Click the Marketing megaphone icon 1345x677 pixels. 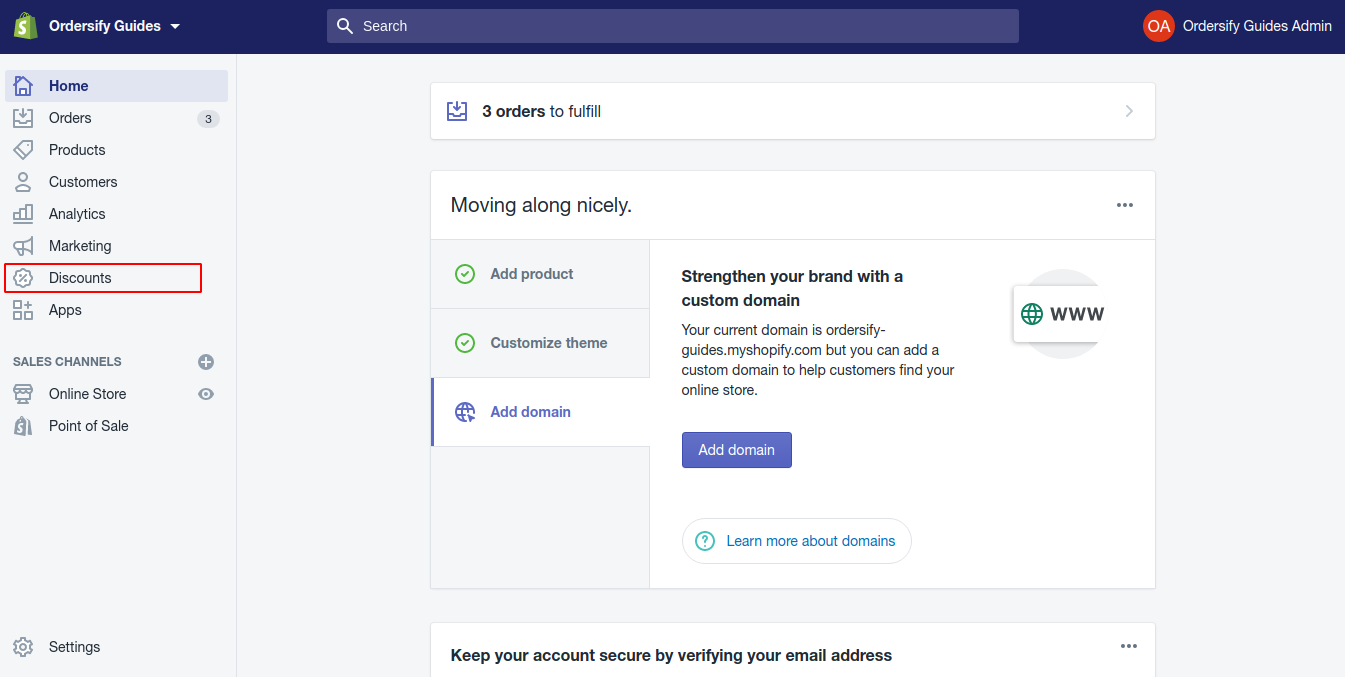[23, 246]
